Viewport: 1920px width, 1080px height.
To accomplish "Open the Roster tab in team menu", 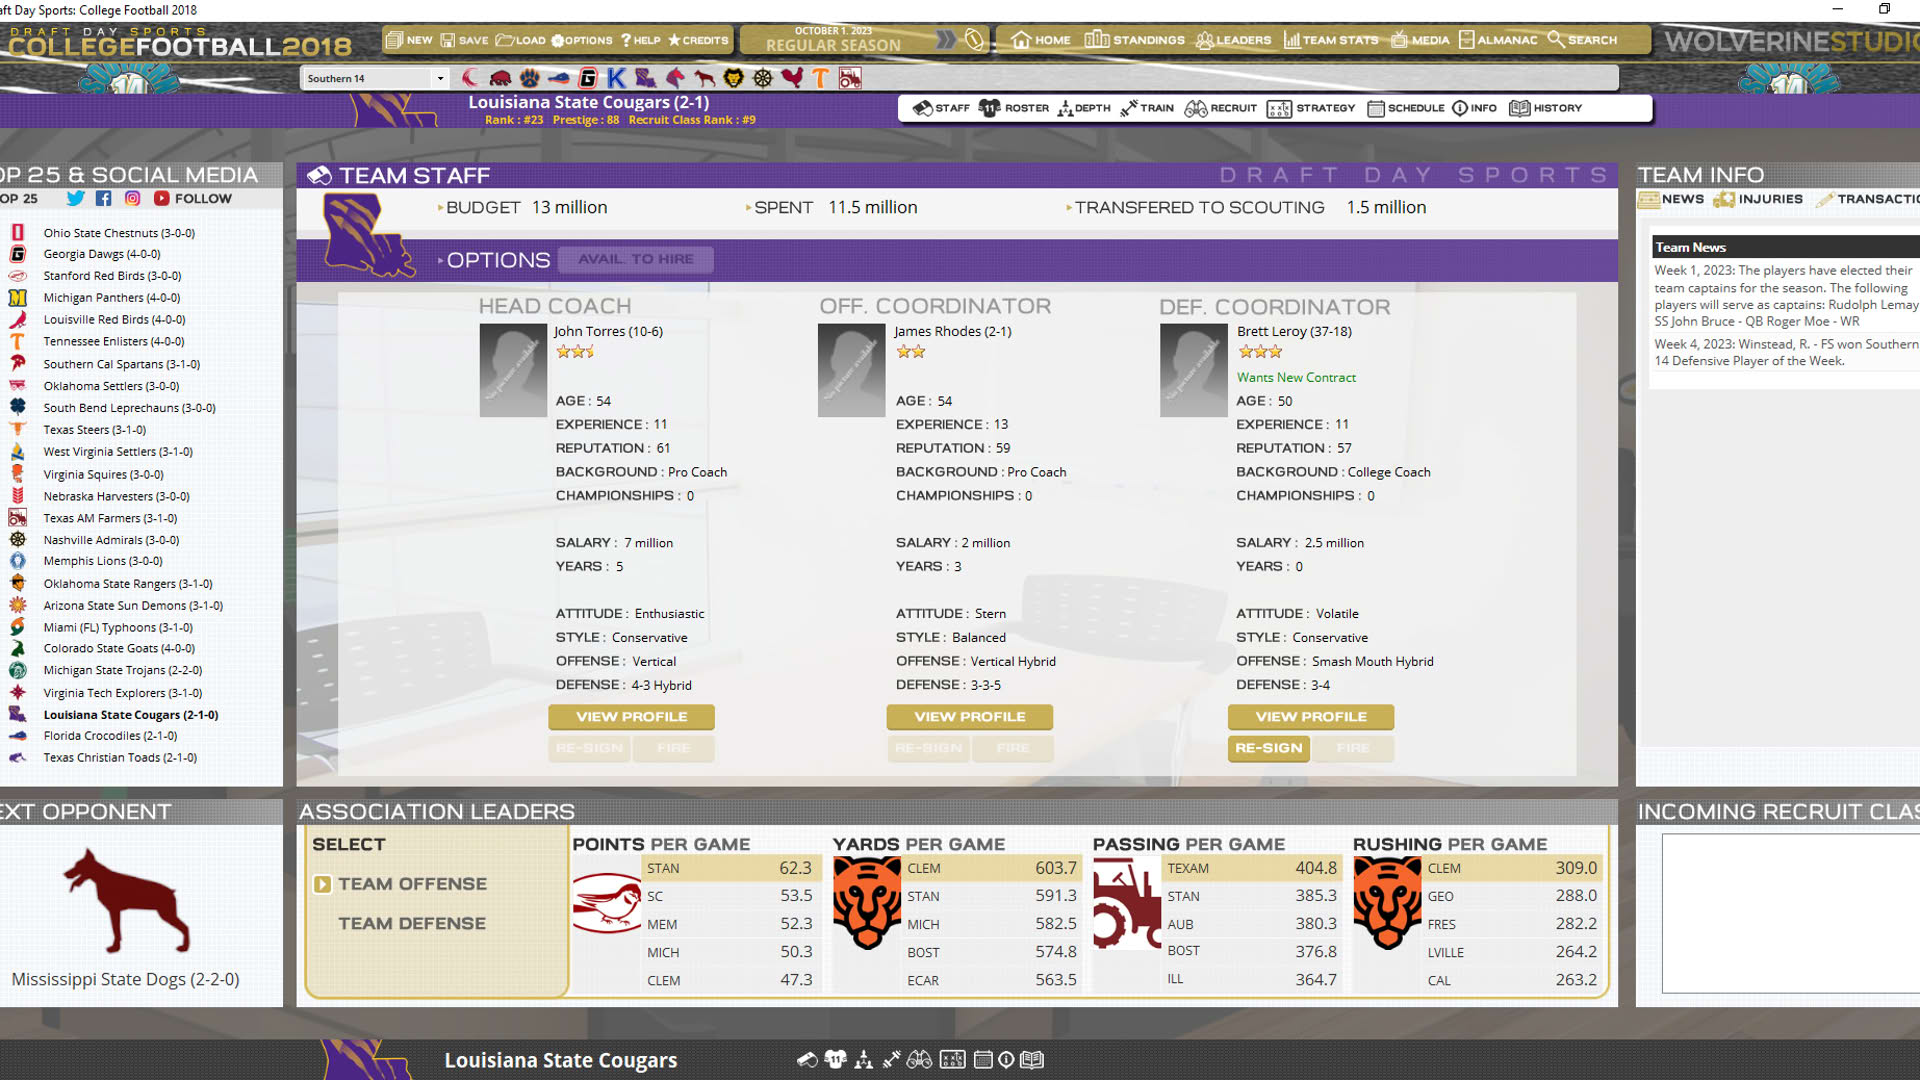I will (1014, 108).
